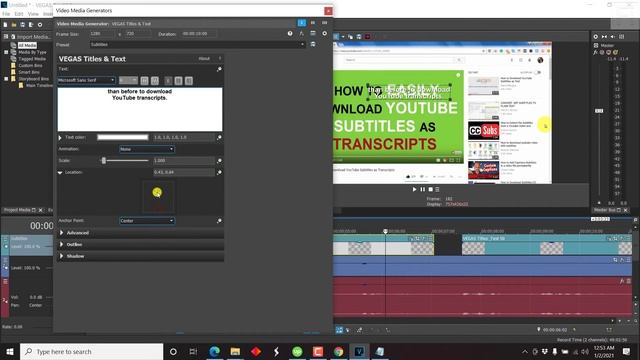Image resolution: width=640 pixels, height=360 pixels.
Task: Switch to the Project Media tab
Action: [17, 210]
